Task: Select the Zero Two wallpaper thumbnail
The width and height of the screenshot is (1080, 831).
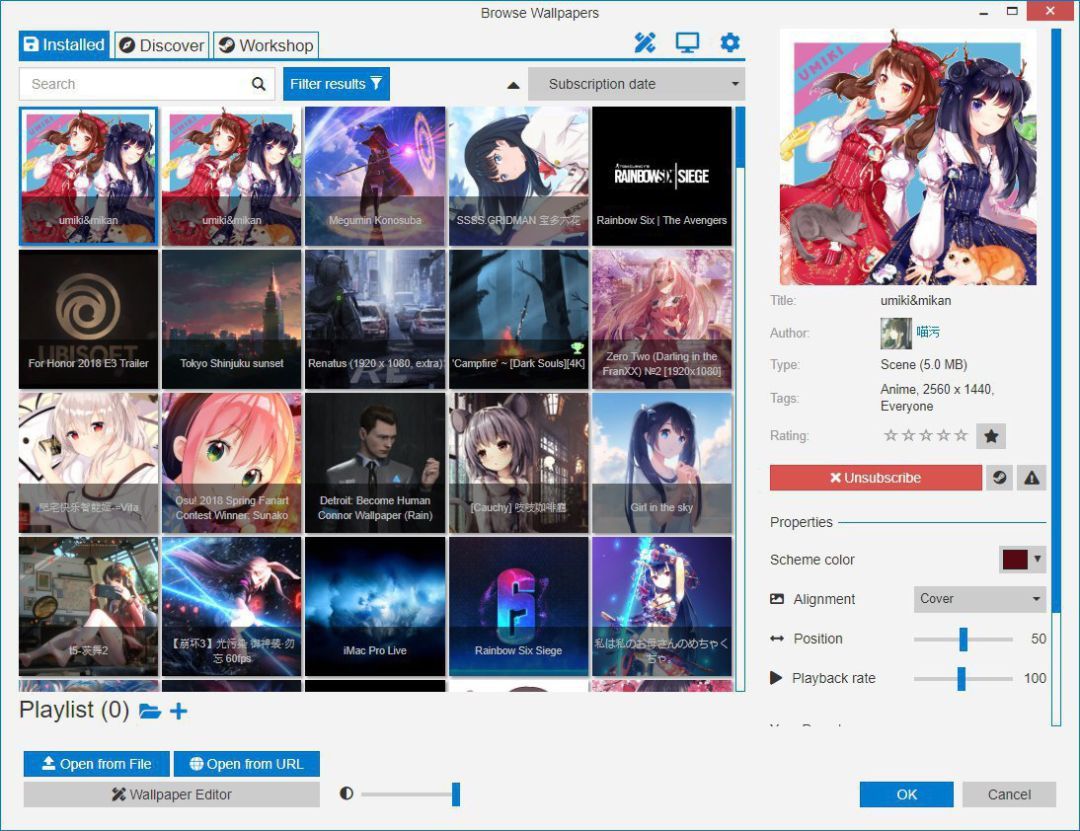Action: [x=662, y=319]
